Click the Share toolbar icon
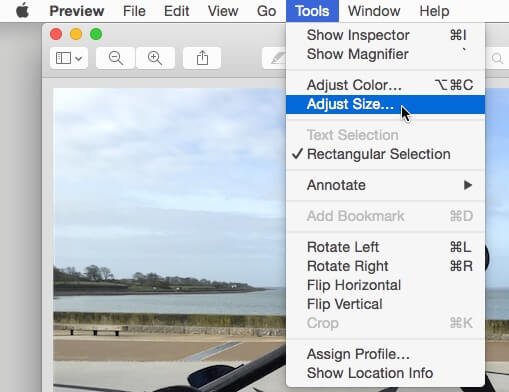This screenshot has height=392, width=509. 202,58
